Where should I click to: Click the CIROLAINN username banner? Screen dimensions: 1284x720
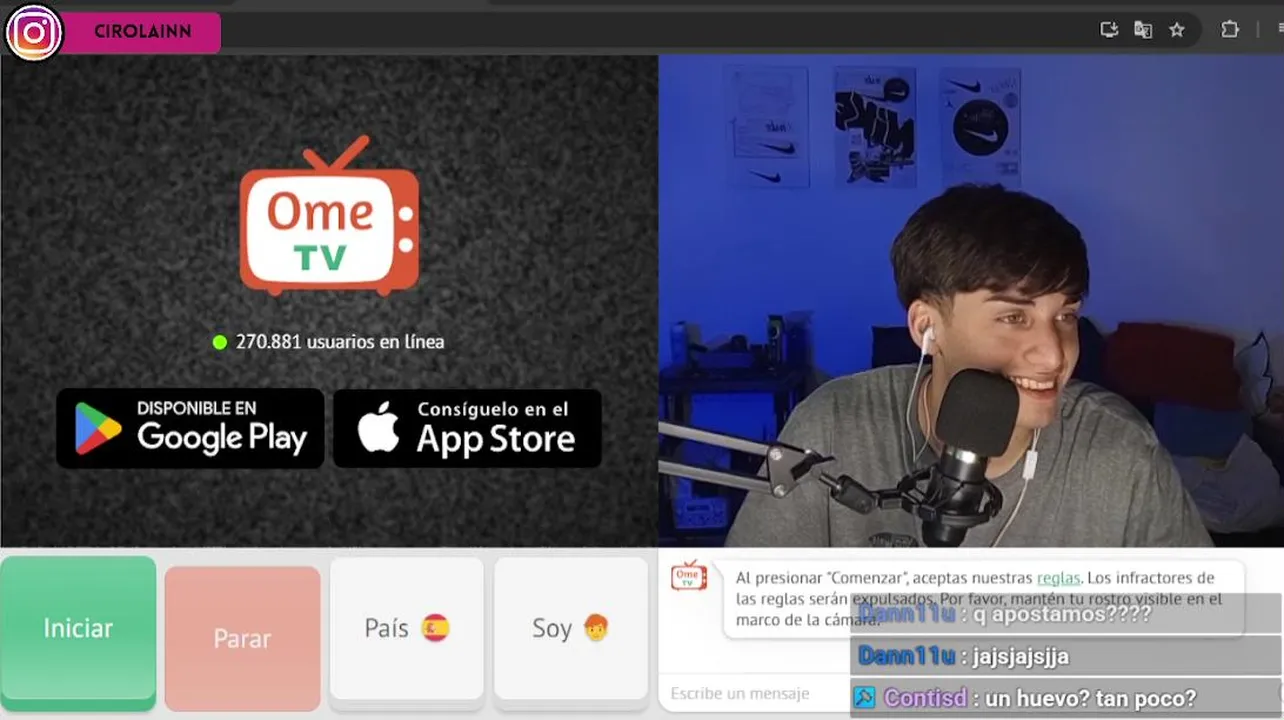pyautogui.click(x=142, y=32)
